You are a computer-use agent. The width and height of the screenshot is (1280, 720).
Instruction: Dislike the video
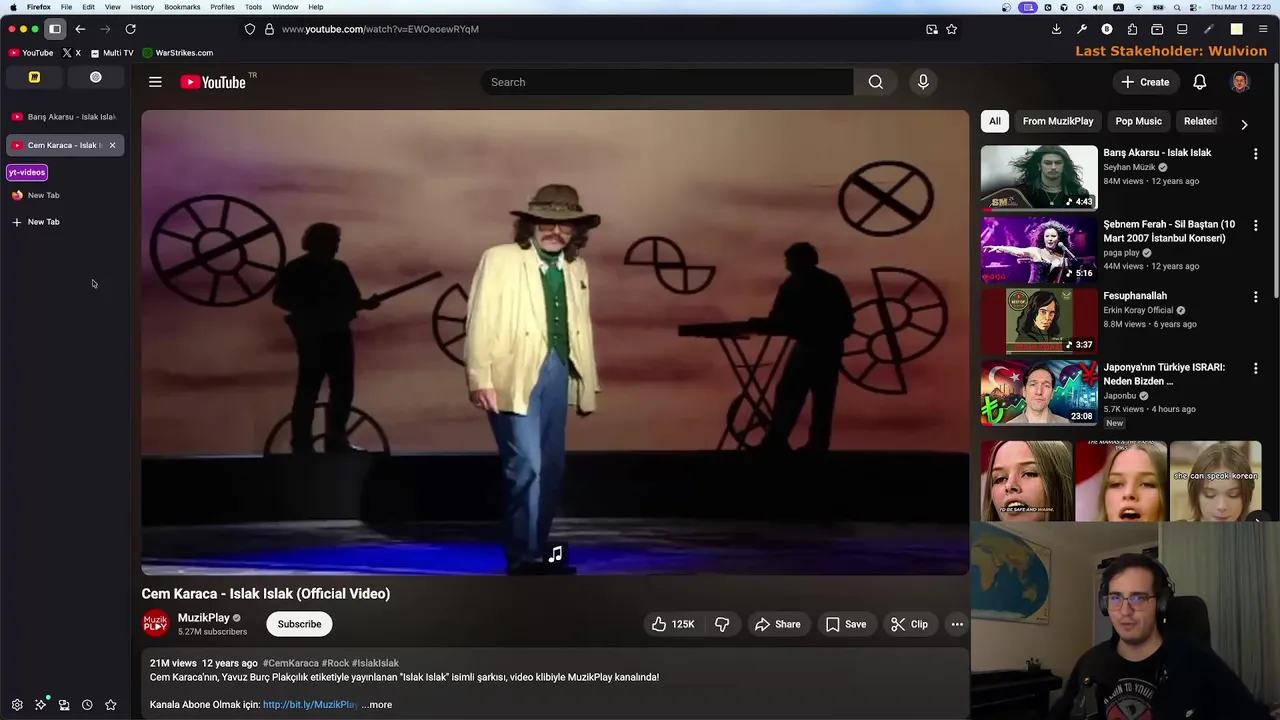pyautogui.click(x=722, y=624)
